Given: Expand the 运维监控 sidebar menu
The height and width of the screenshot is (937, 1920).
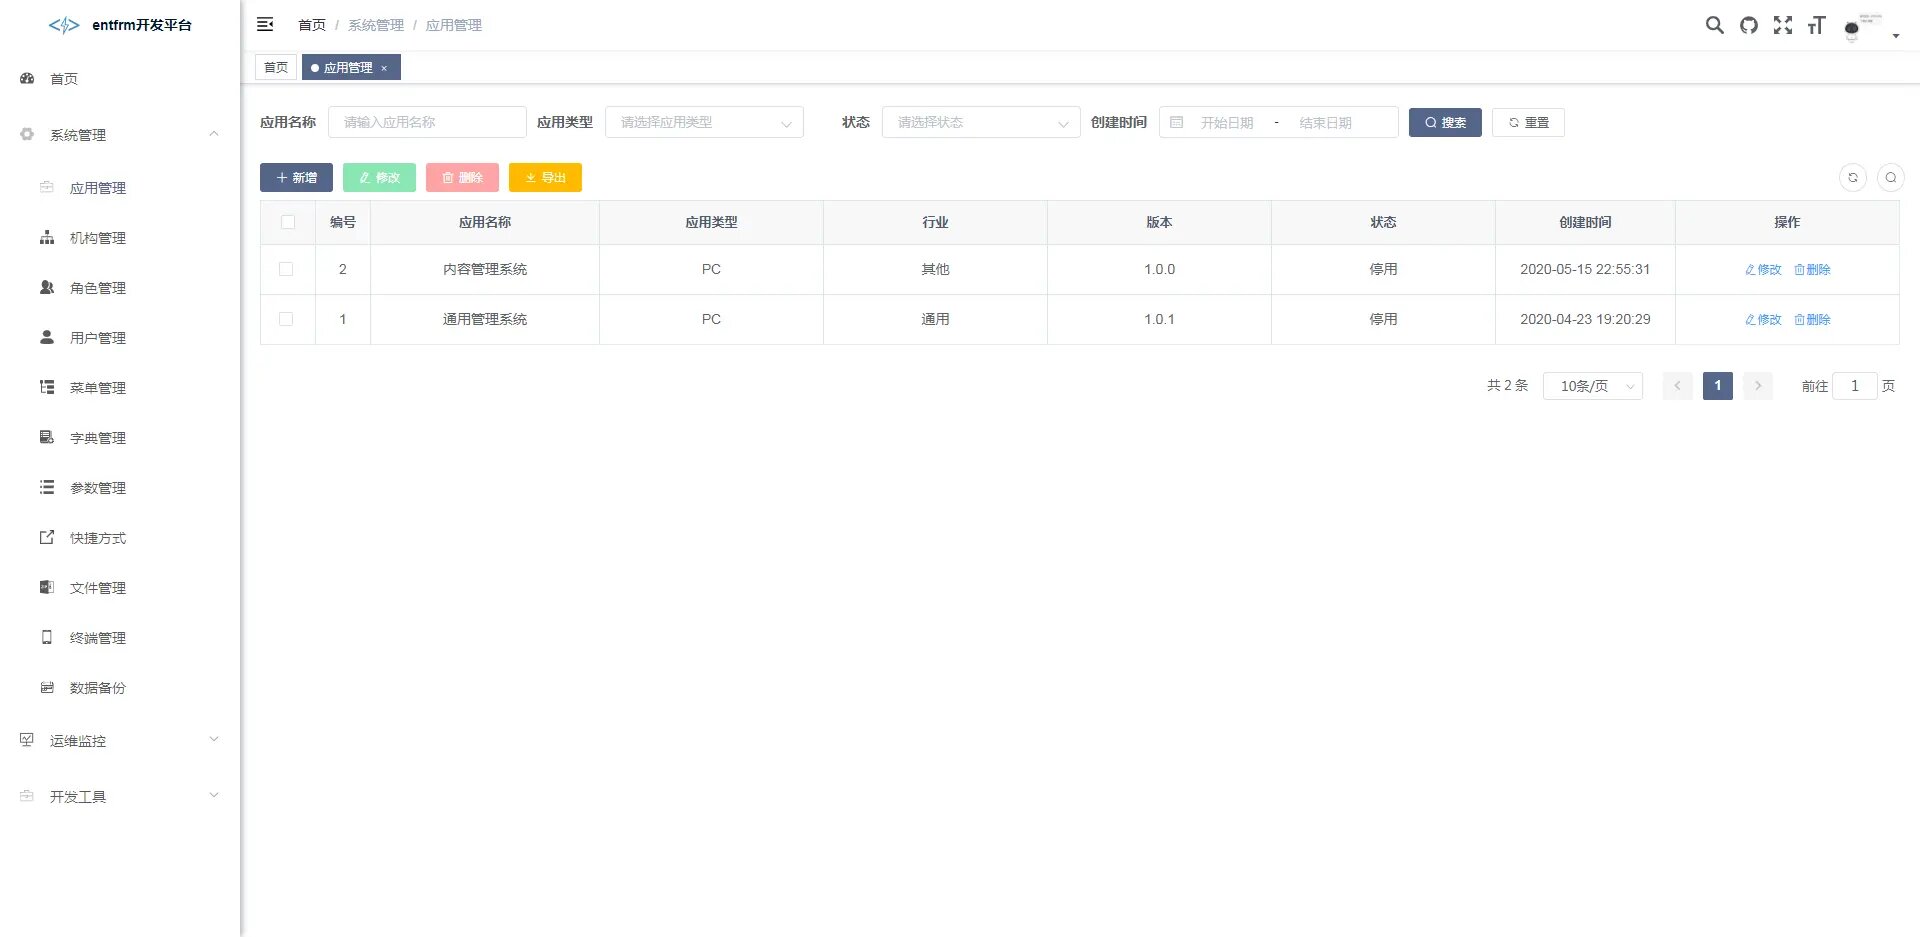Looking at the screenshot, I should tap(120, 741).
